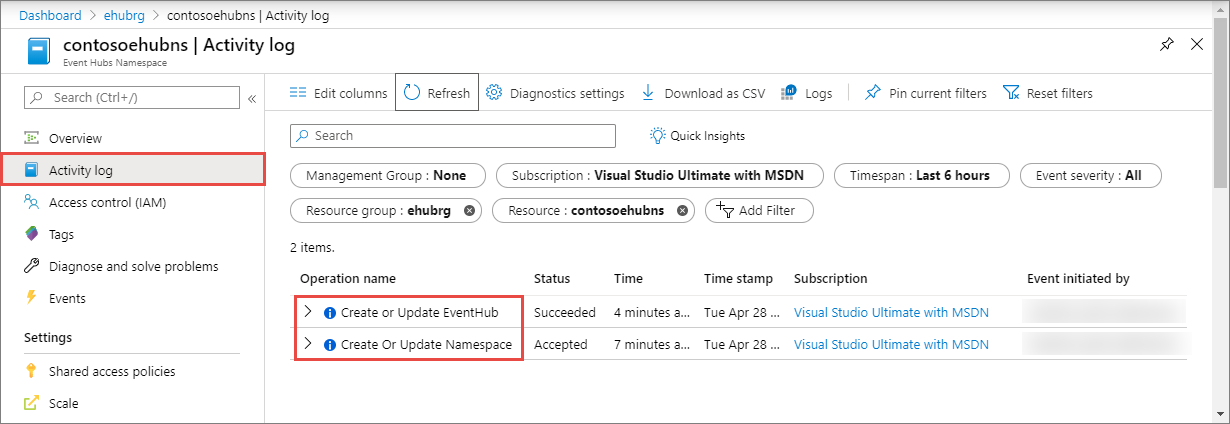This screenshot has width=1230, height=424.
Task: Select Shared access policies in Settings
Action: pos(112,371)
